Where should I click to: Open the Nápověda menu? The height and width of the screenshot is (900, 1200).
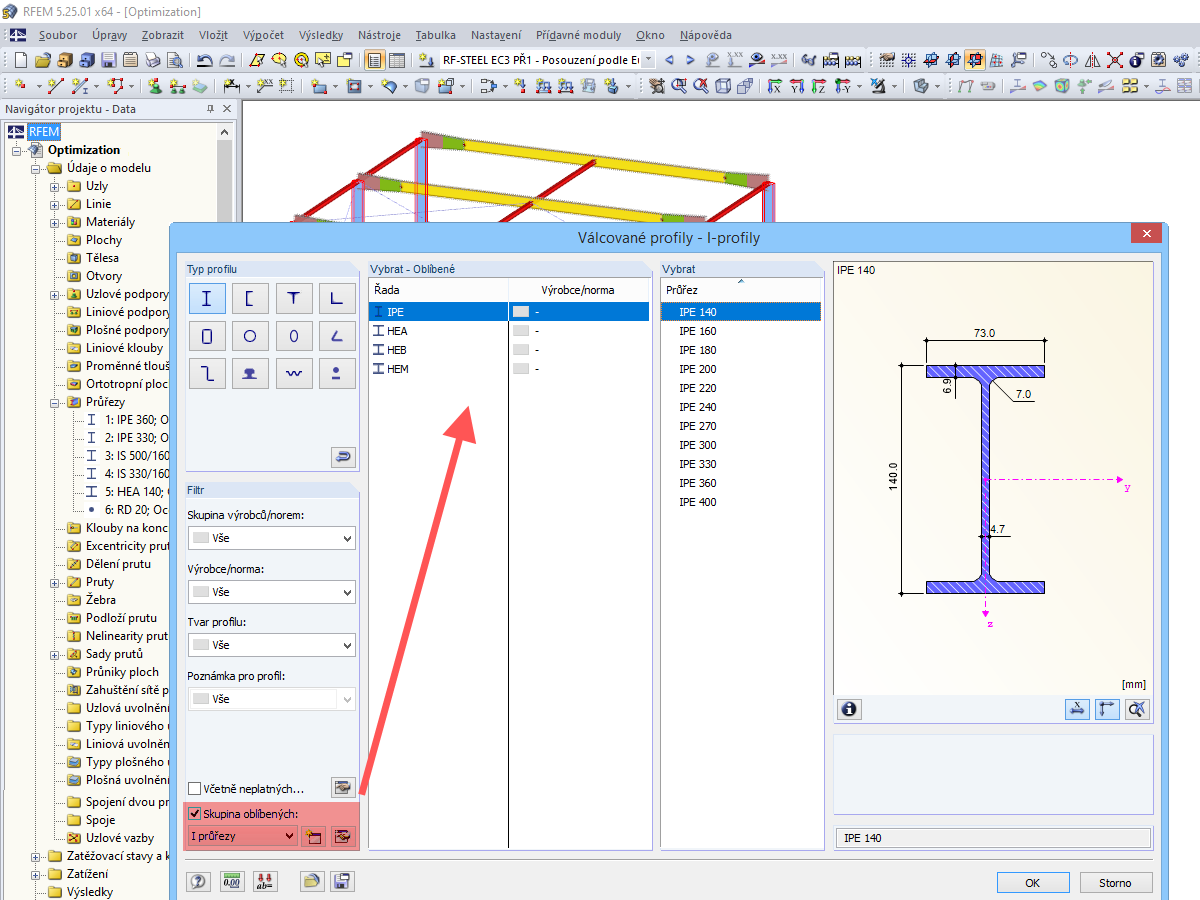pyautogui.click(x=706, y=35)
